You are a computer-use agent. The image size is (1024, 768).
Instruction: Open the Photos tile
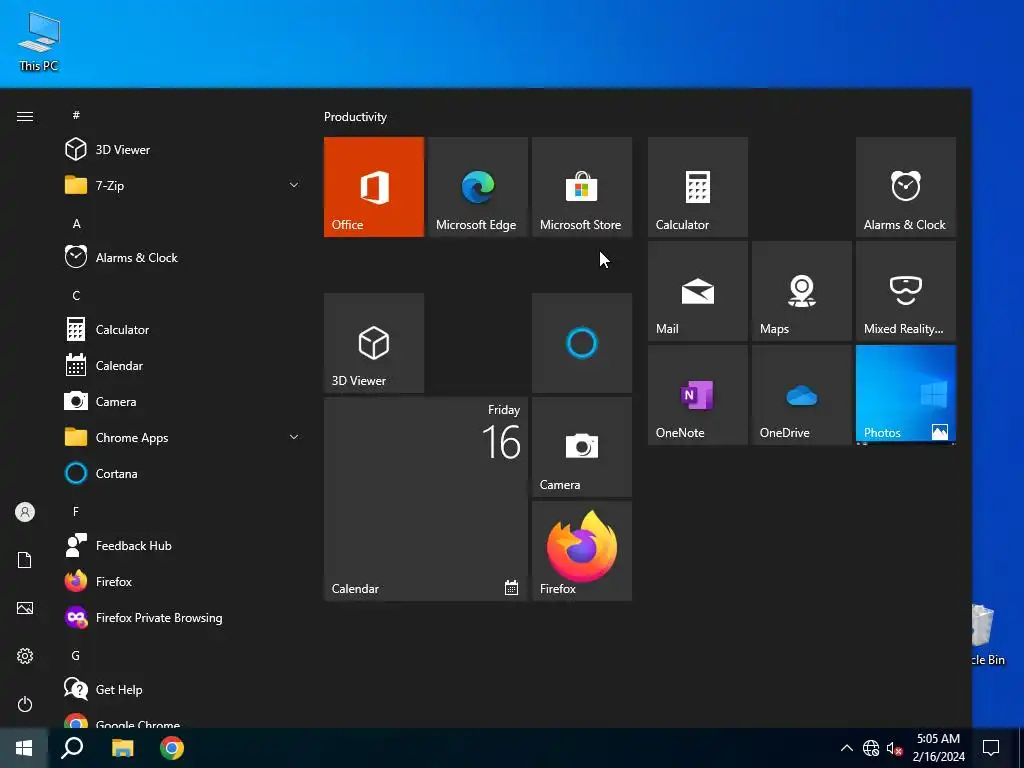click(x=906, y=394)
